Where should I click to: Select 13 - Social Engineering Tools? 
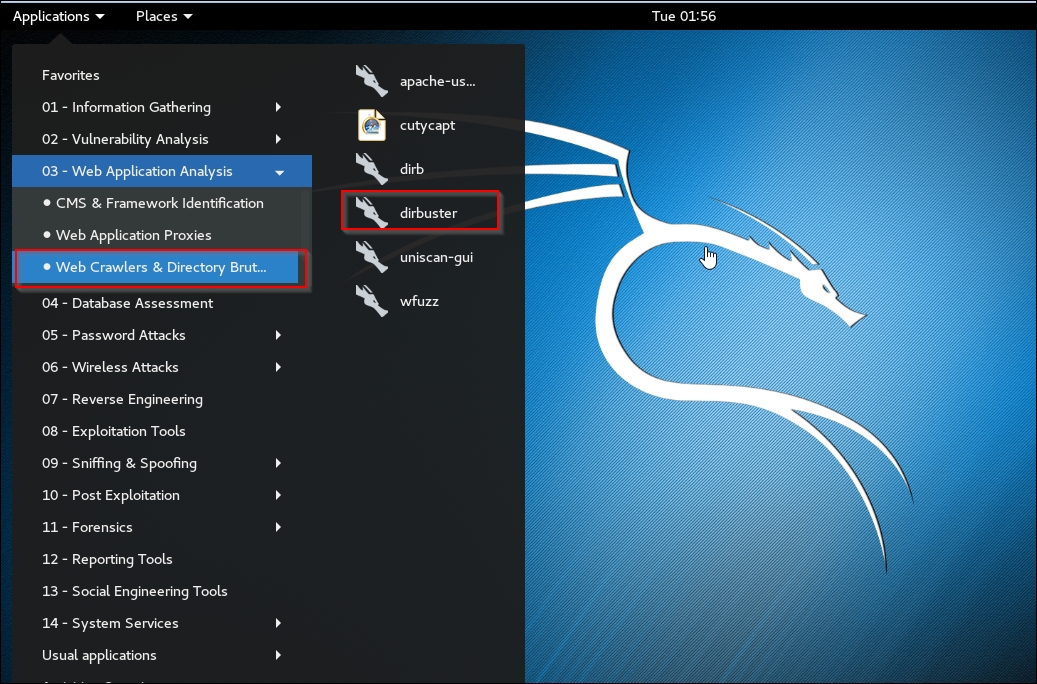tap(134, 591)
